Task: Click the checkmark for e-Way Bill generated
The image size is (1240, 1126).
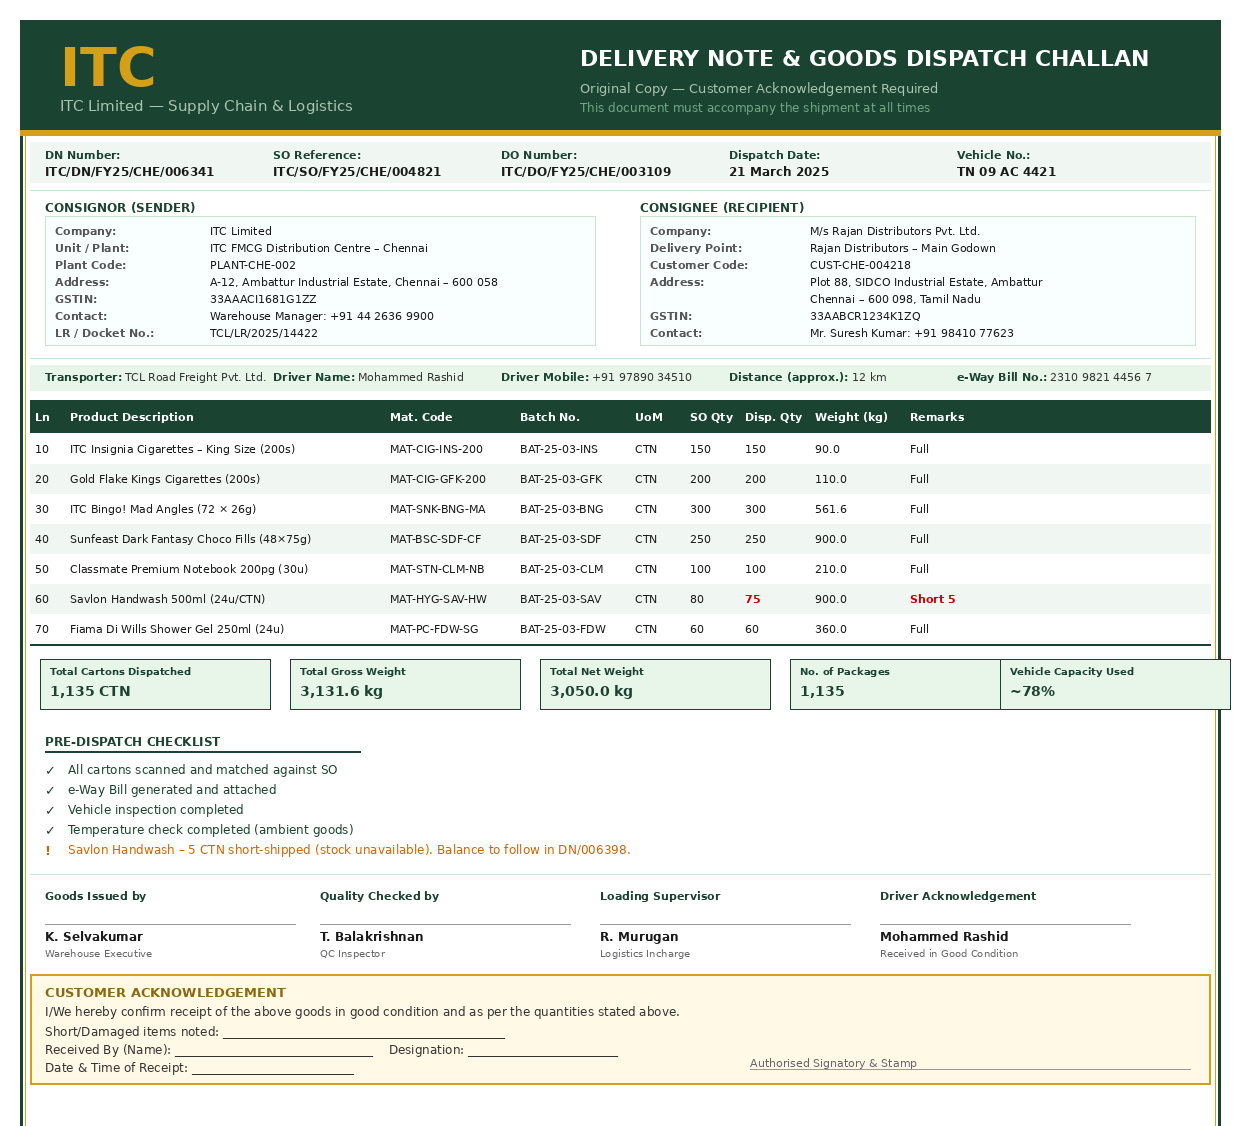Action: pyautogui.click(x=50, y=791)
